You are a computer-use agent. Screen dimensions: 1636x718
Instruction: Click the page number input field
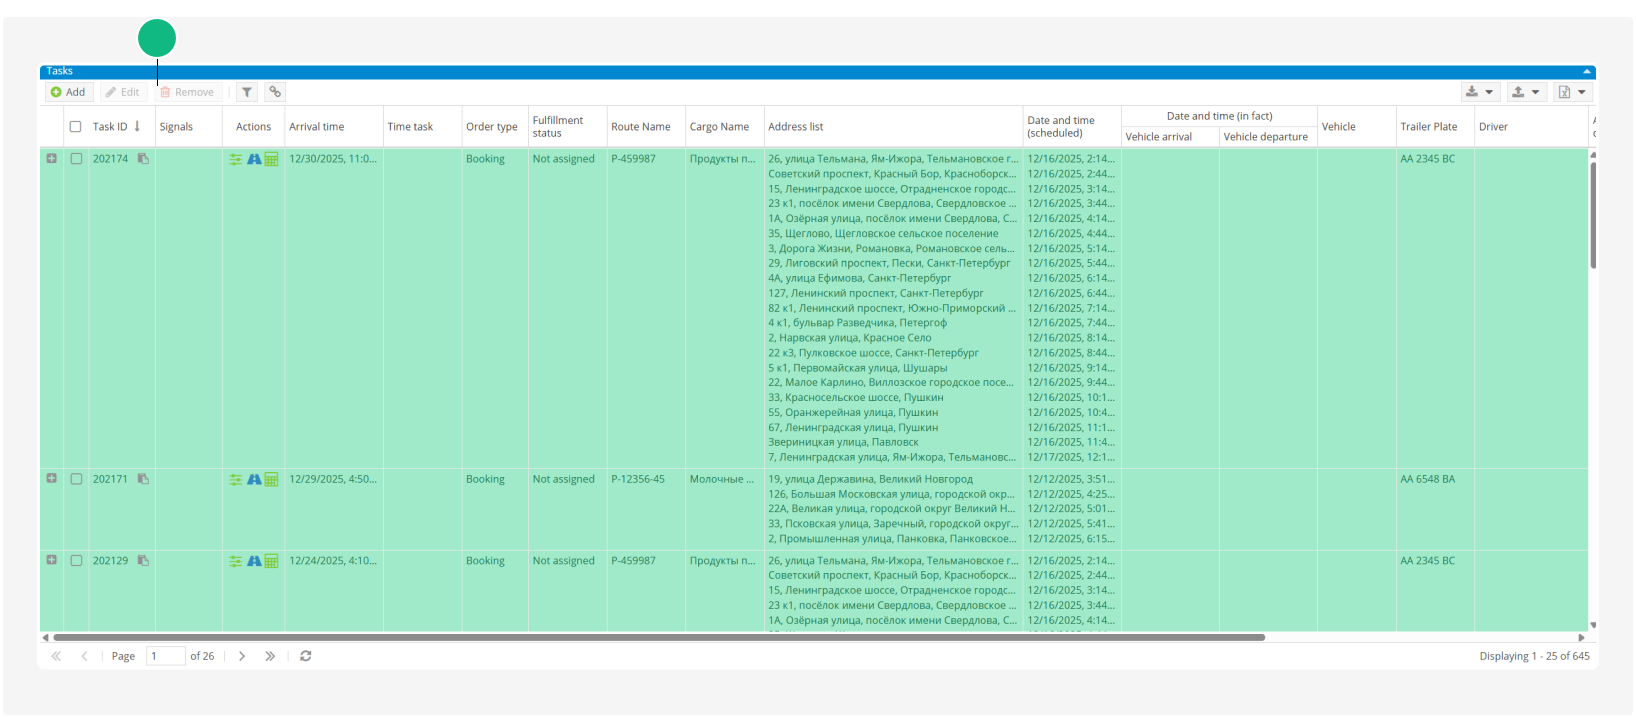166,656
